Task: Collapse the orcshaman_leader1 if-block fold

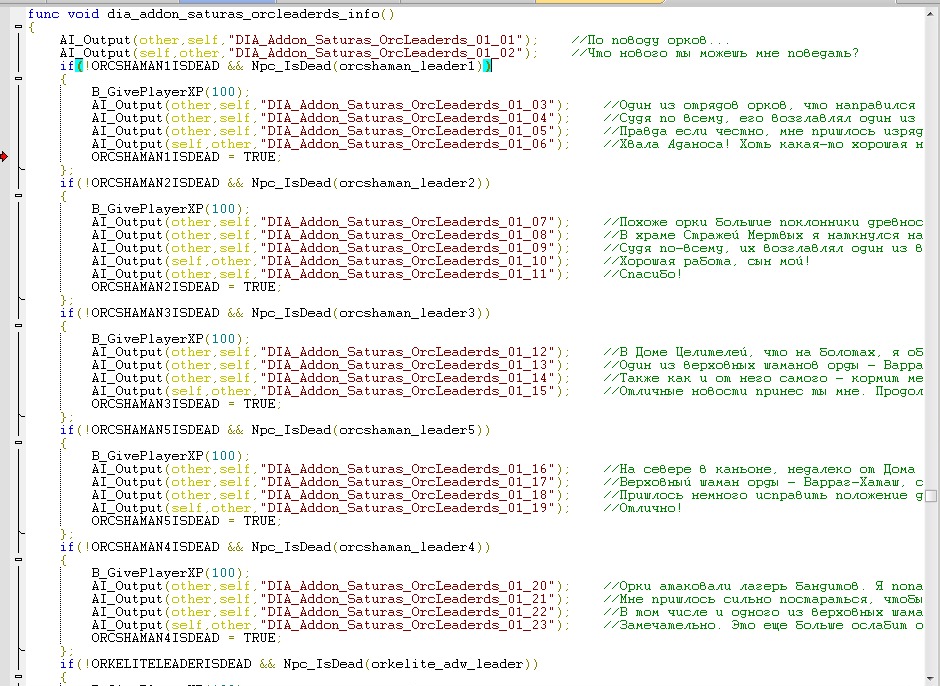Action: tap(19, 79)
